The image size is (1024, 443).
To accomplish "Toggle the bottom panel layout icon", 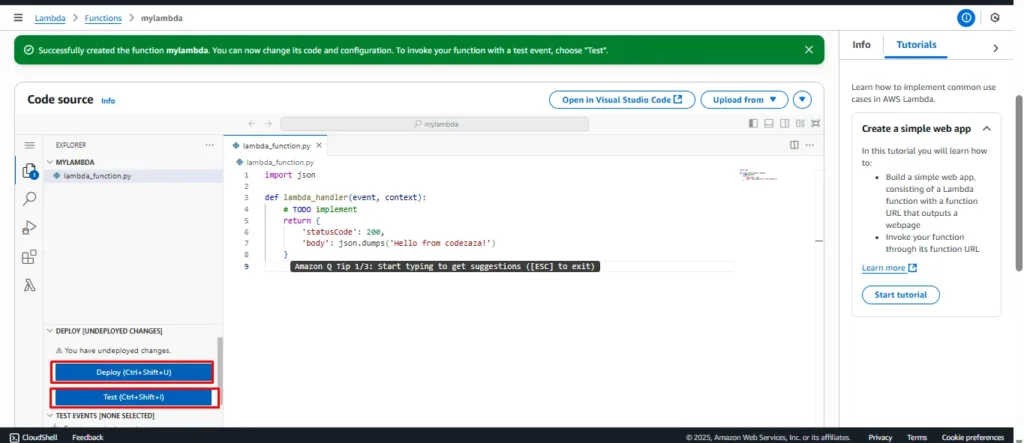I will 769,123.
